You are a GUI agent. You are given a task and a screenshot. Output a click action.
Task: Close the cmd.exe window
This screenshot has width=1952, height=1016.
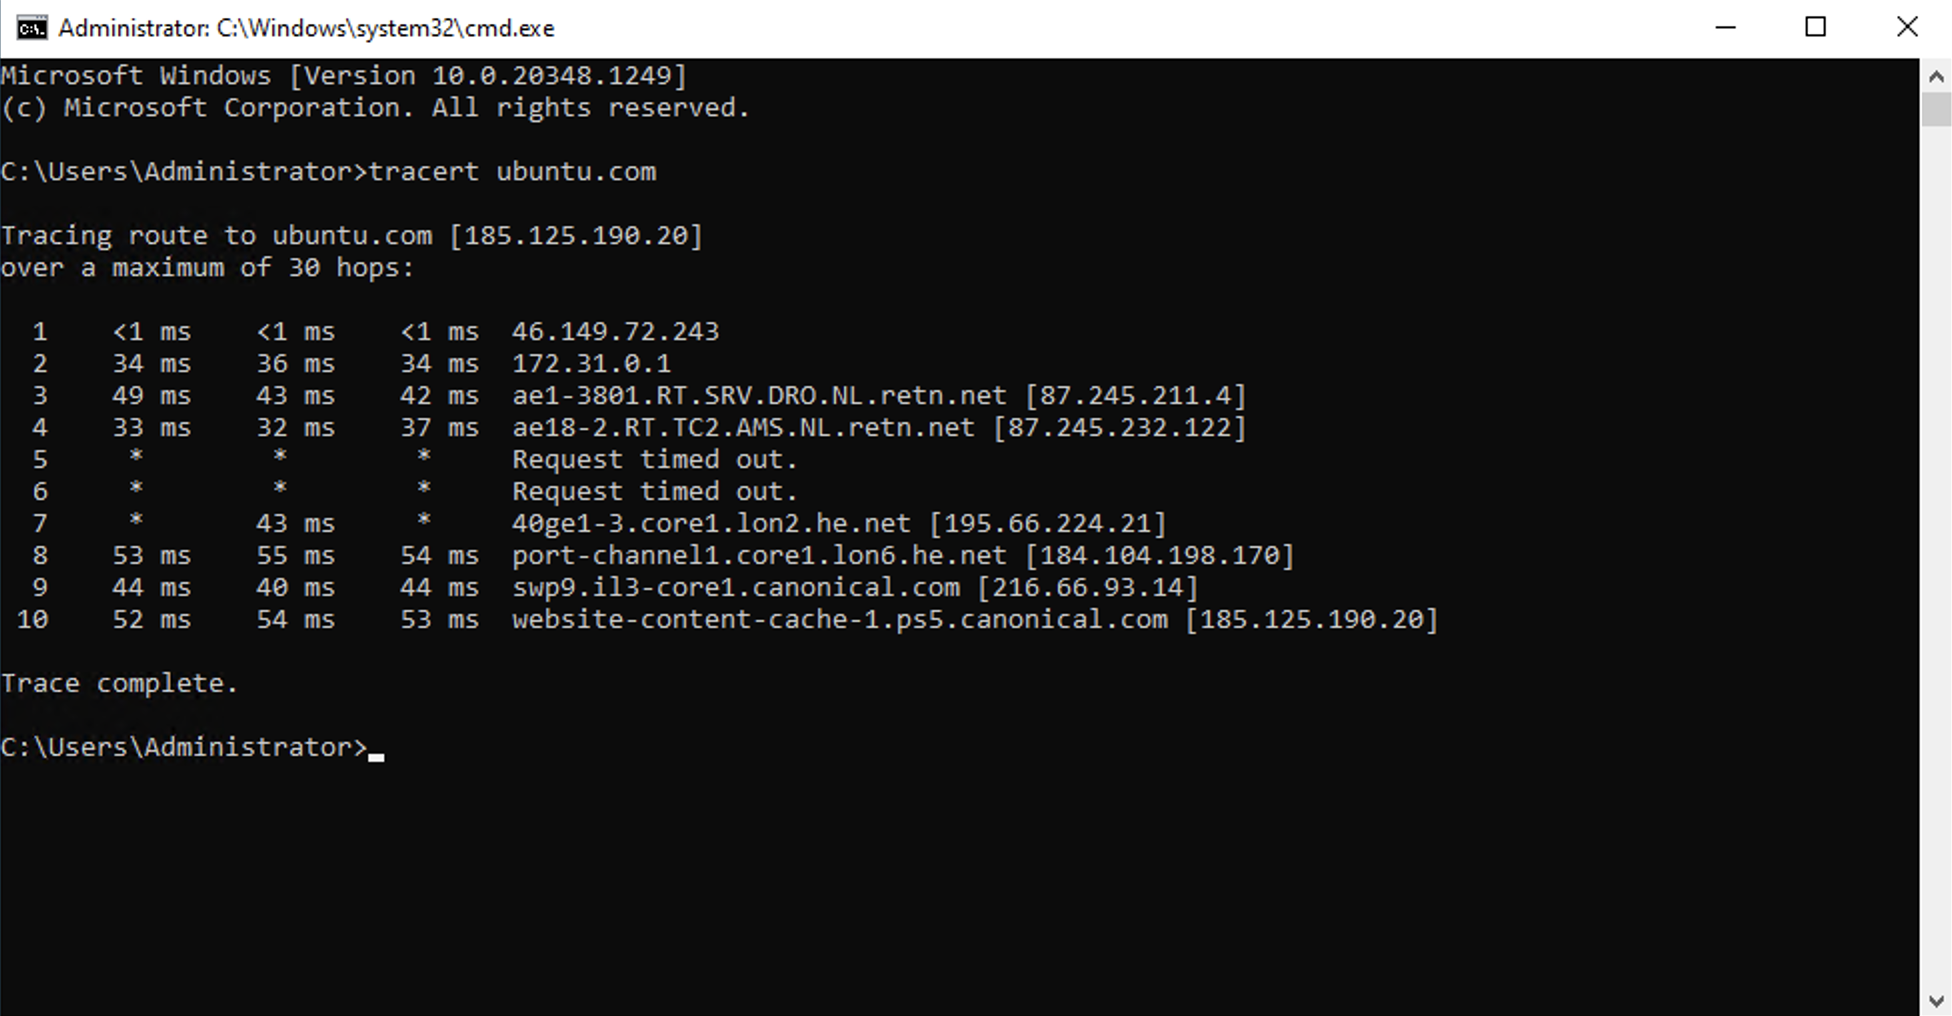click(1907, 28)
